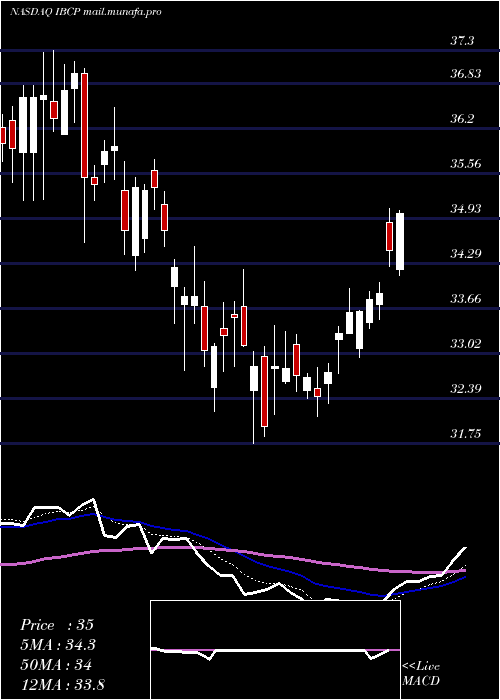Click the MACD inset chart box
This screenshot has width=500, height=700.
pyautogui.click(x=275, y=650)
